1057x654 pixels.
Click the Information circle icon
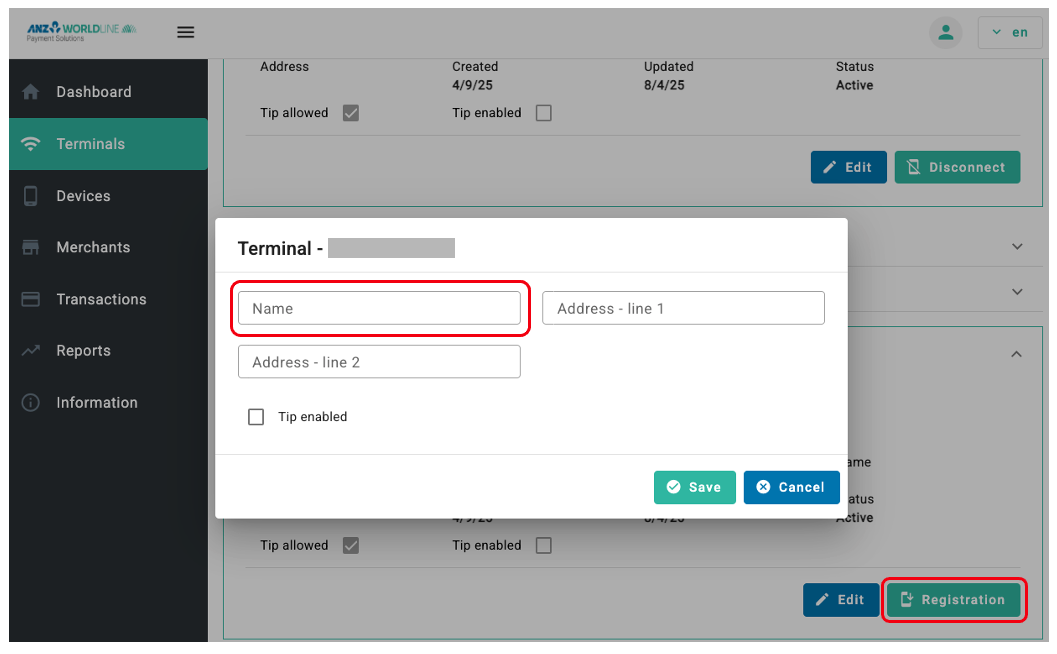(x=31, y=403)
